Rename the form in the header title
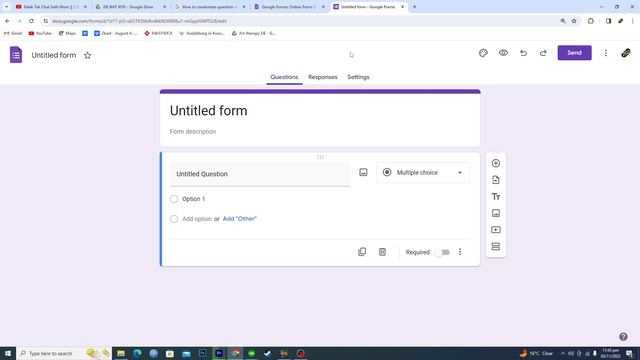The height and width of the screenshot is (360, 640). [x=54, y=56]
